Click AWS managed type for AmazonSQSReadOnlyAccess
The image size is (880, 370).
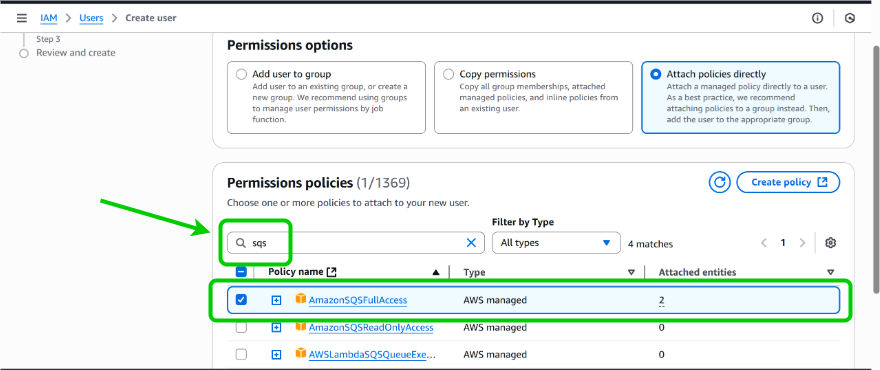coord(495,327)
